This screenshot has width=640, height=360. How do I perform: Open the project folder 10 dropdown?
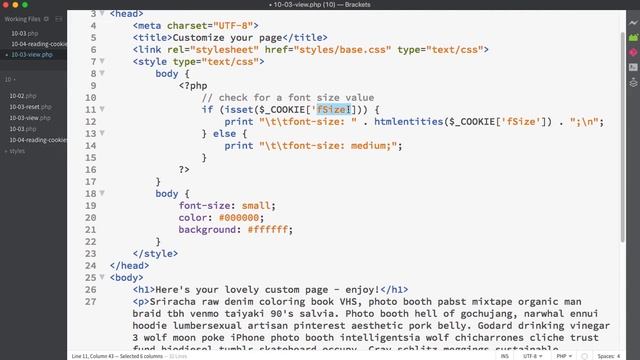10,80
